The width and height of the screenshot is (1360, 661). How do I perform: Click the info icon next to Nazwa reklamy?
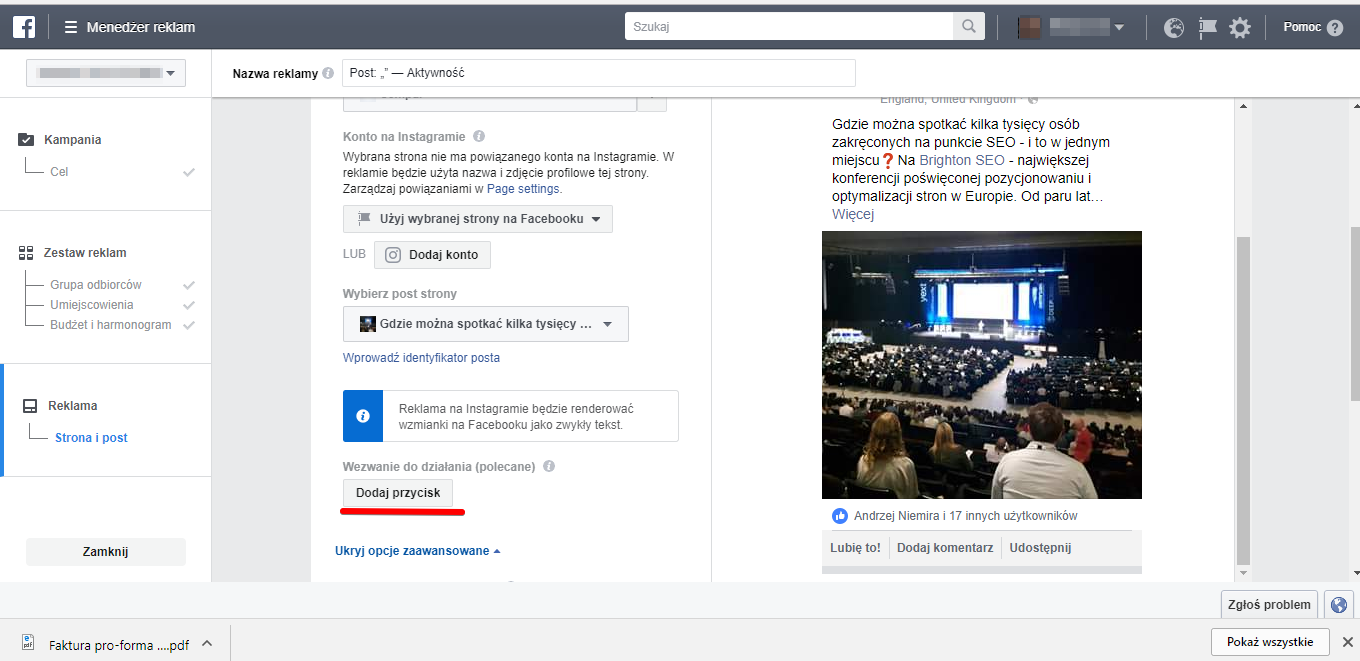click(x=328, y=73)
